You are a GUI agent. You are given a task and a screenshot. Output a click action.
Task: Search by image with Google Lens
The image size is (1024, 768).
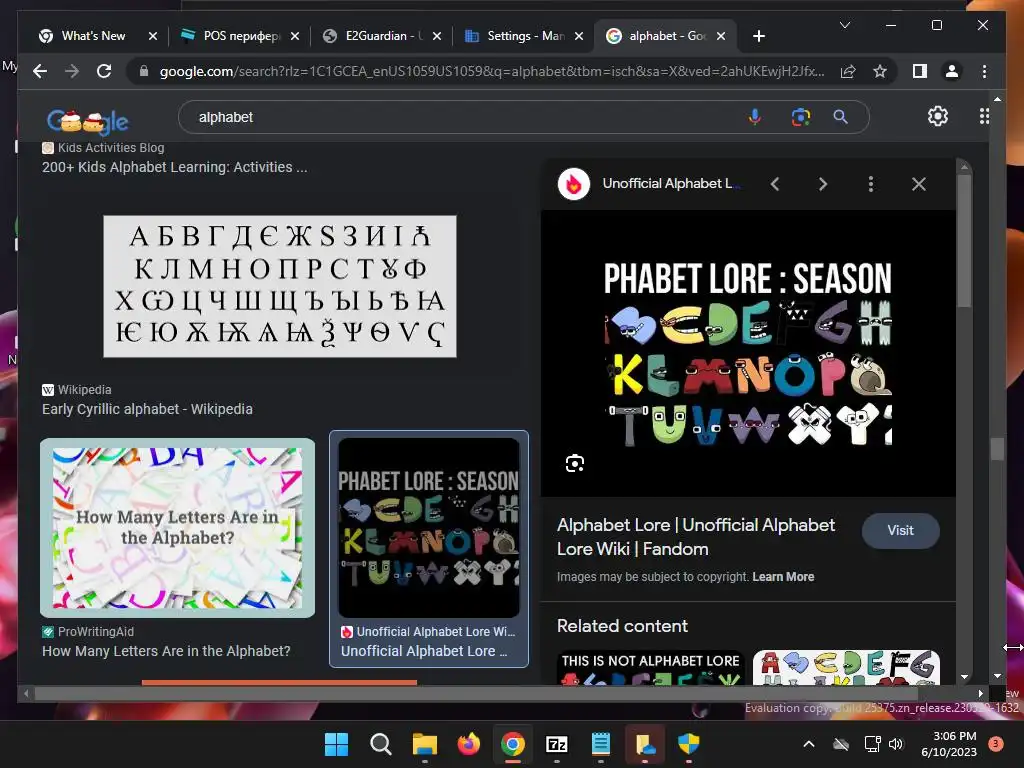click(801, 117)
